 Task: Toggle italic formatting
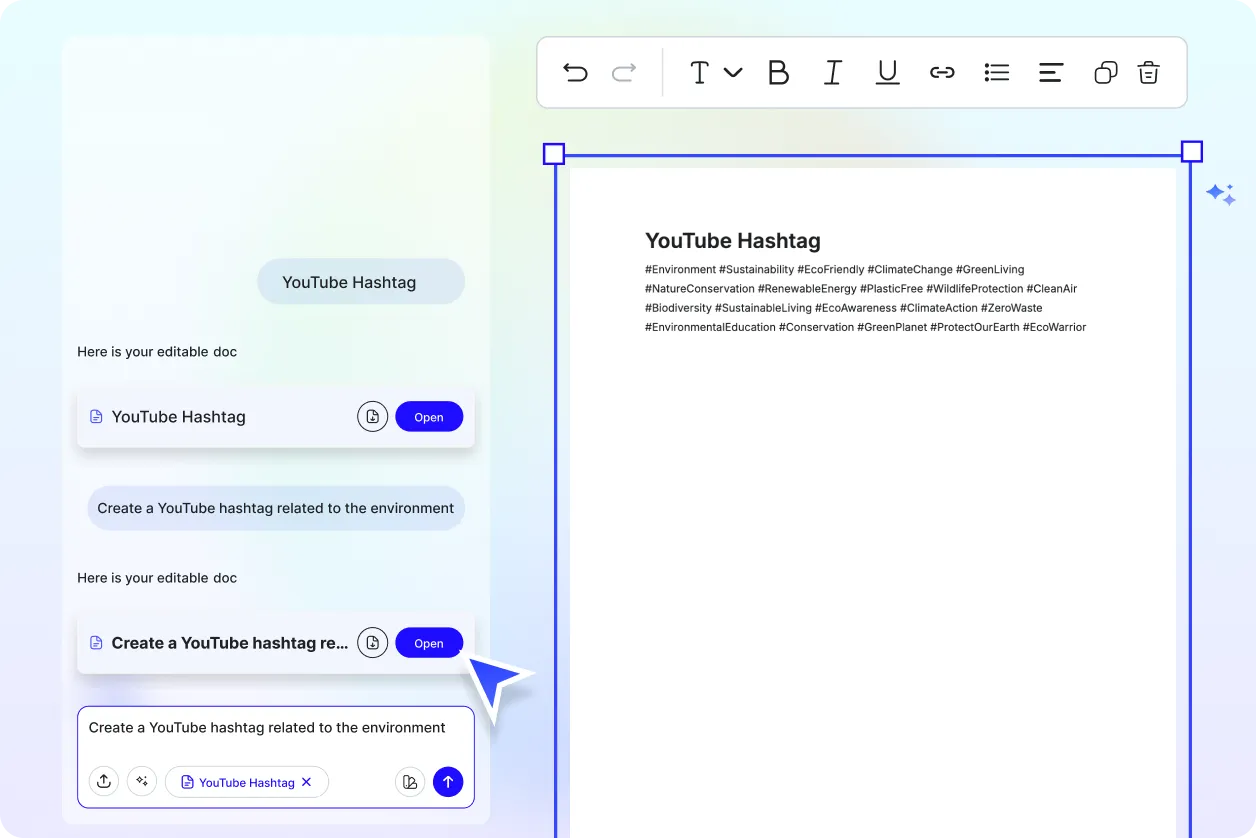832,72
